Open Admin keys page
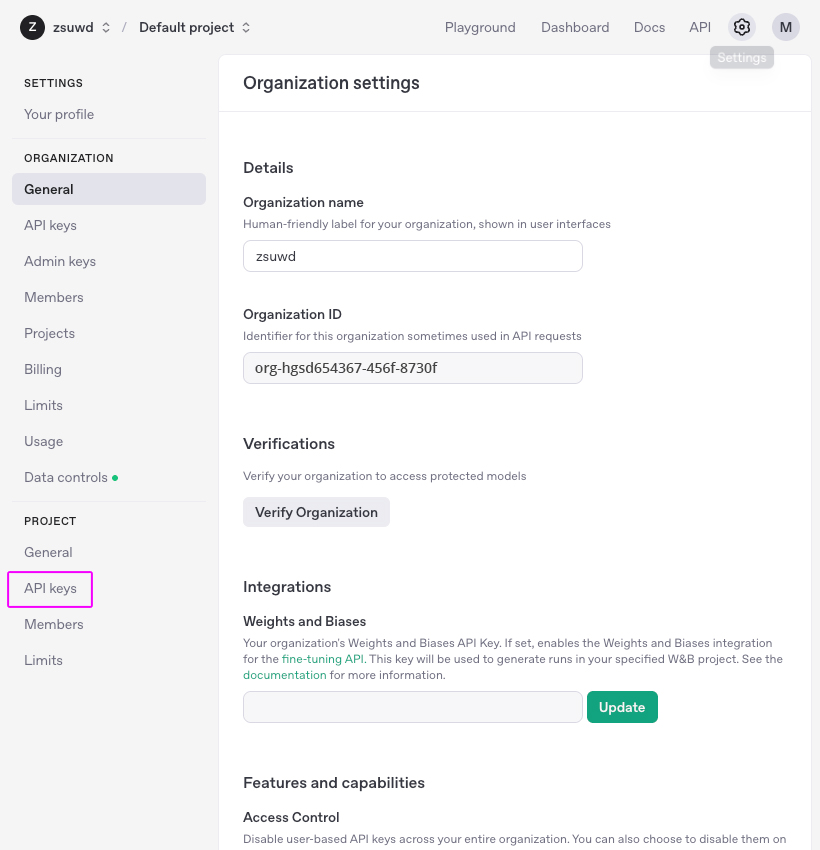The image size is (820, 850). coord(60,261)
